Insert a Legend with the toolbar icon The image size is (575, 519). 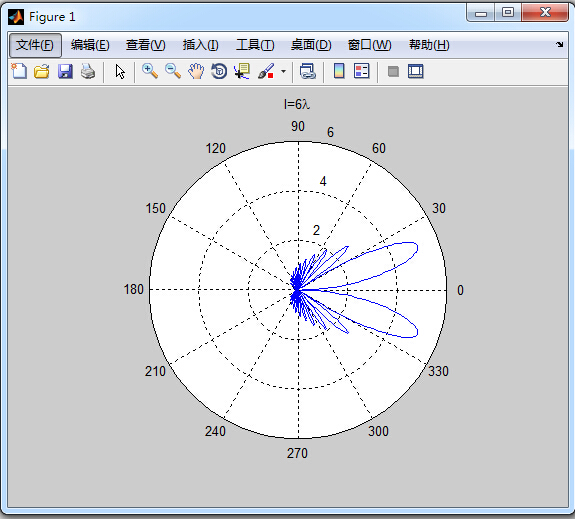[x=362, y=71]
